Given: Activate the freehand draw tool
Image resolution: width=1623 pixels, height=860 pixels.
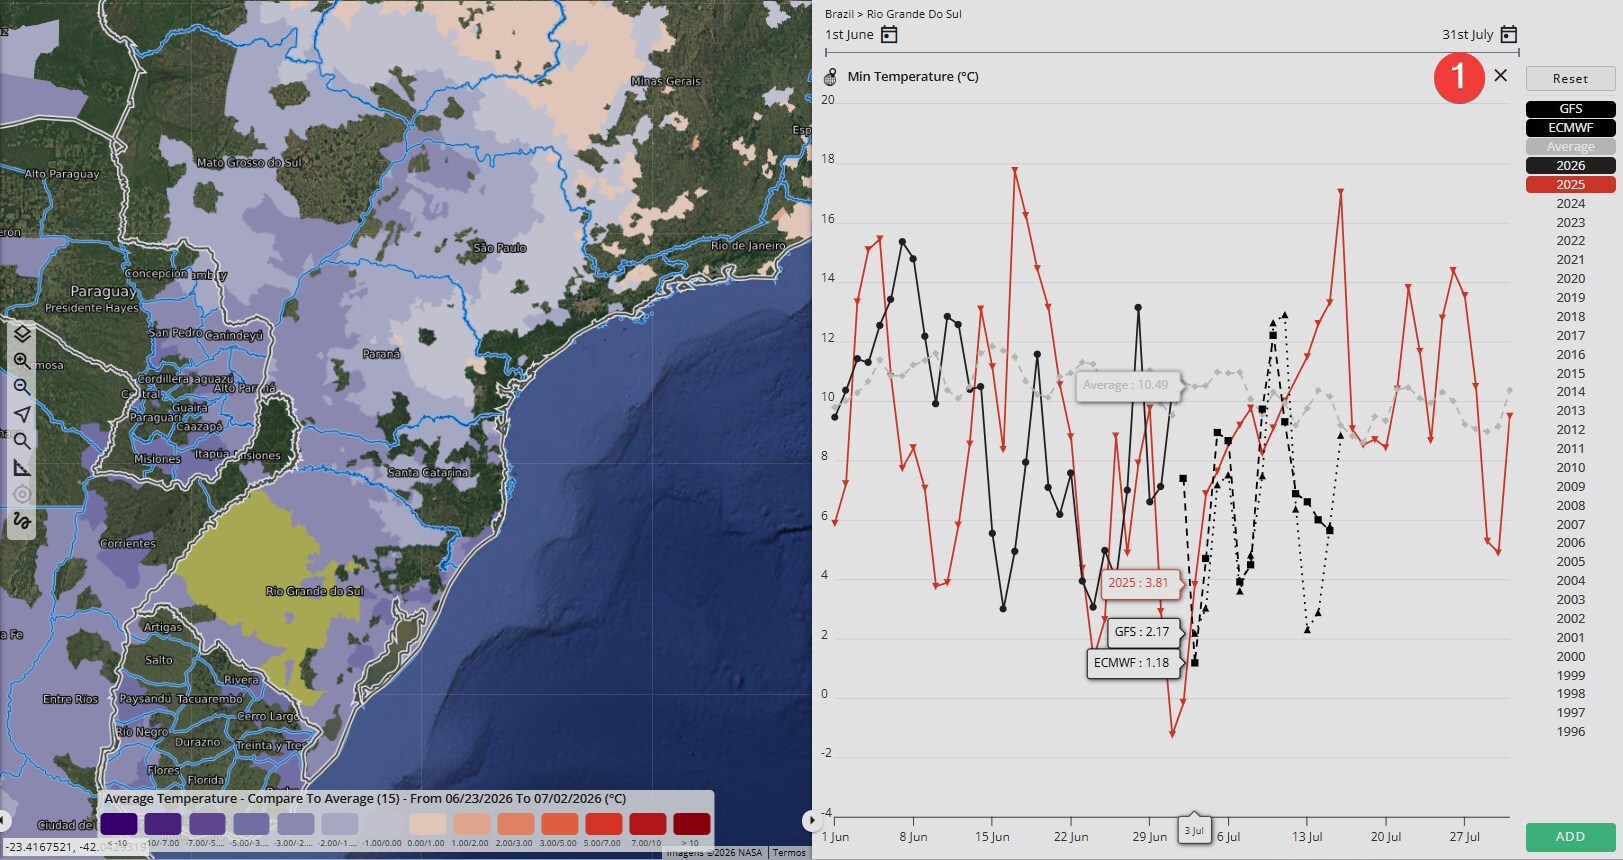Looking at the screenshot, I should [22, 521].
